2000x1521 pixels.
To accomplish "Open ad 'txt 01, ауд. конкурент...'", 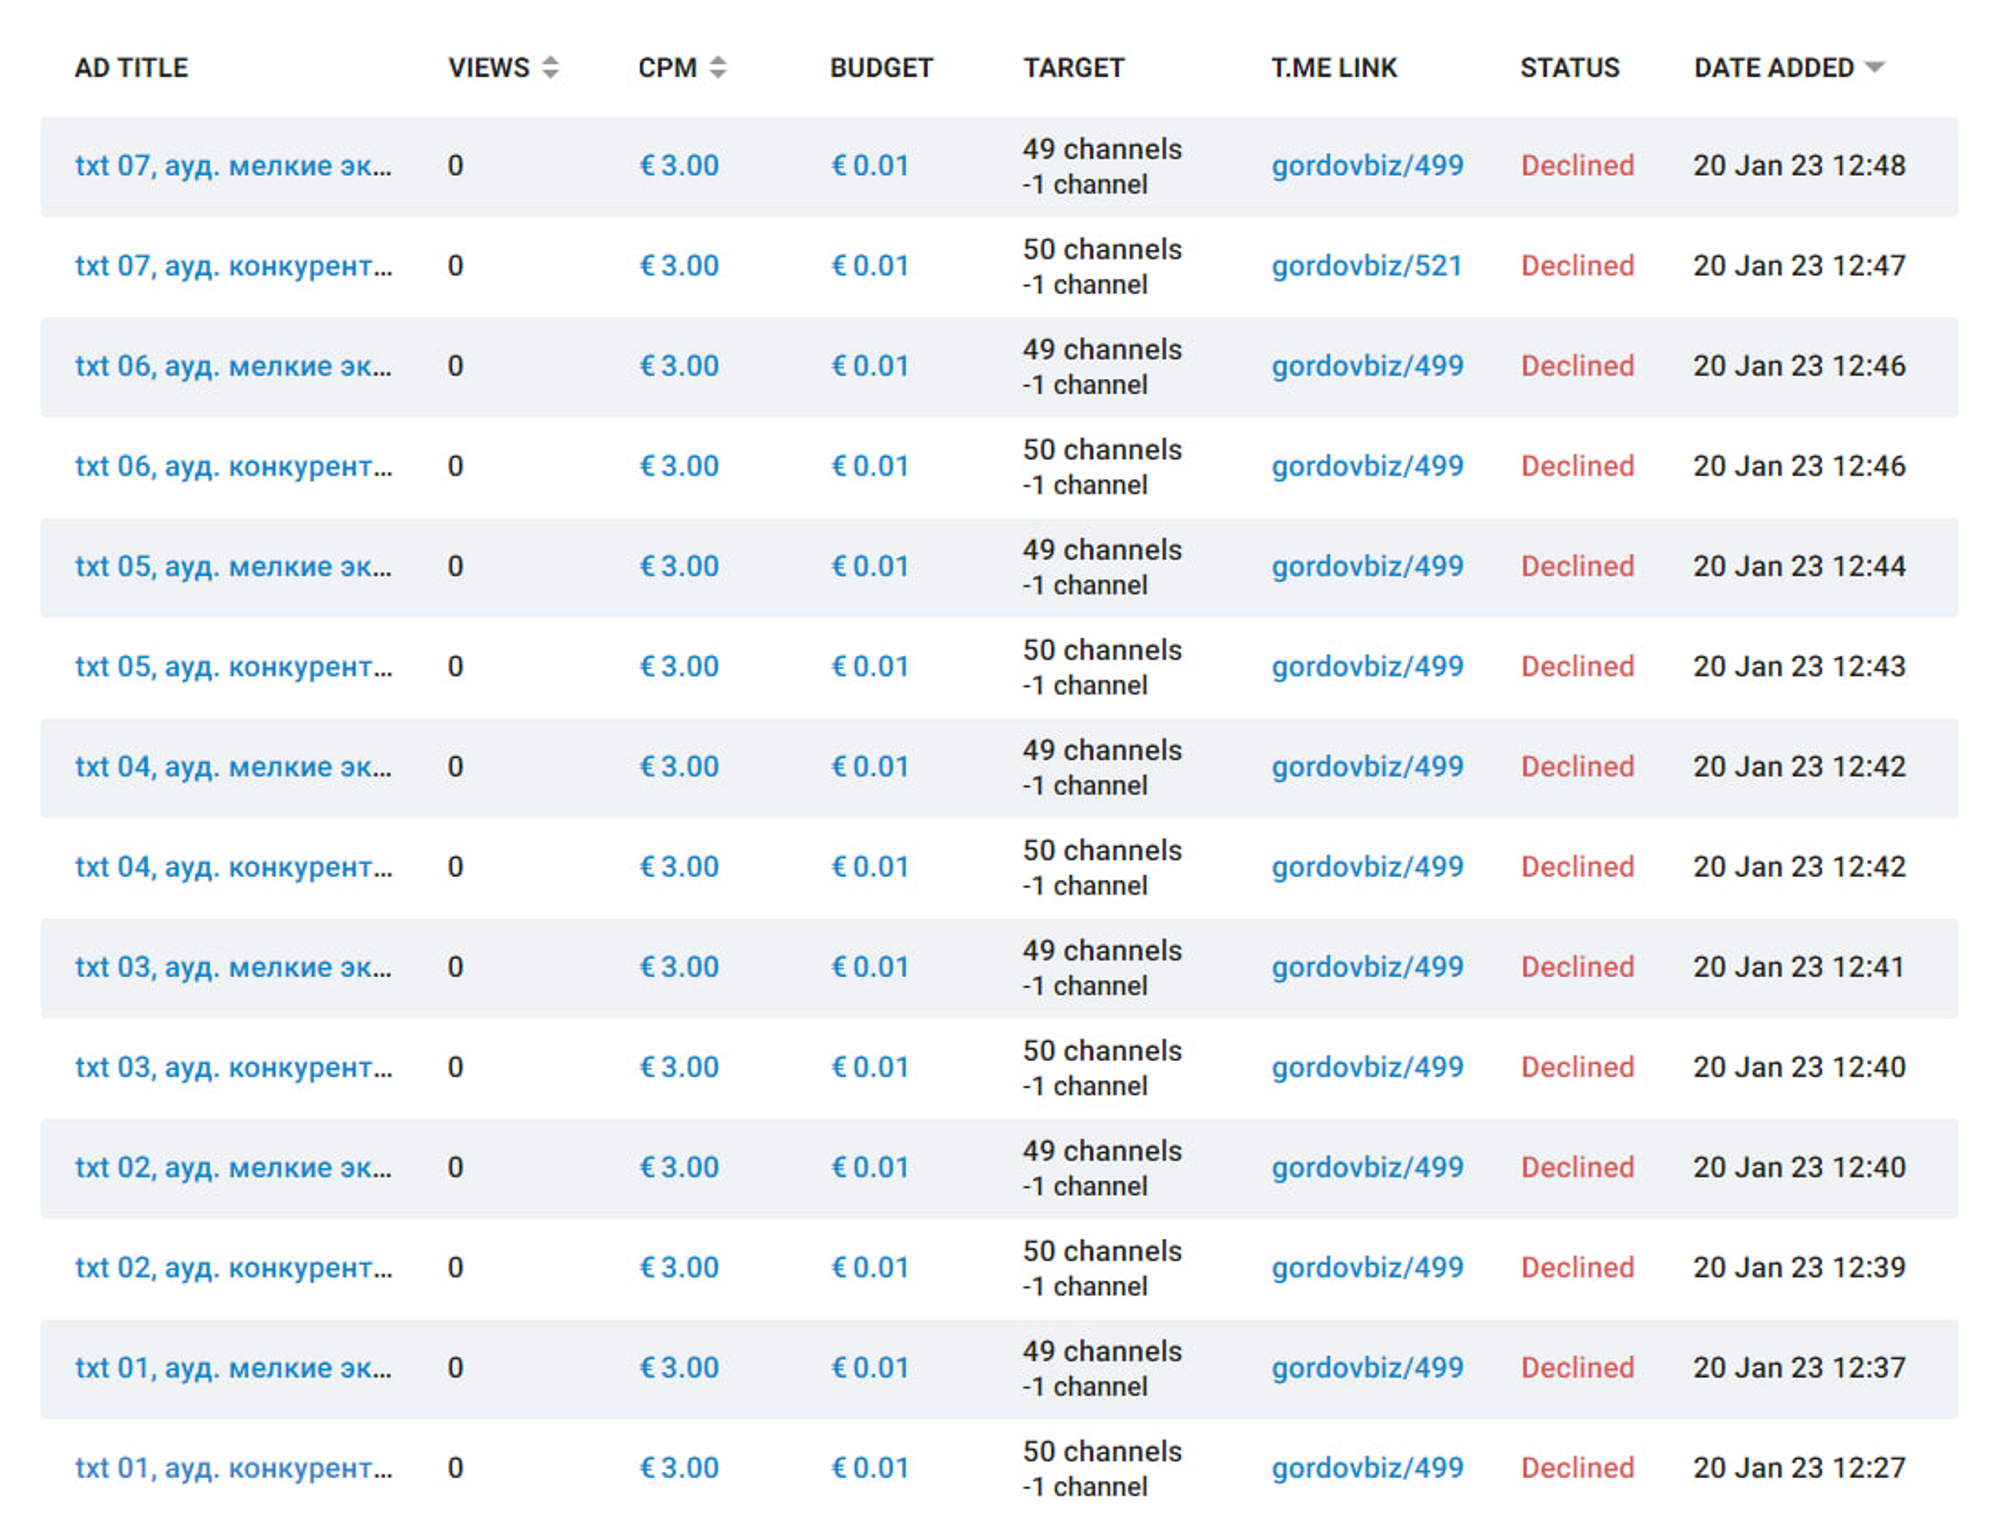I will (233, 1467).
